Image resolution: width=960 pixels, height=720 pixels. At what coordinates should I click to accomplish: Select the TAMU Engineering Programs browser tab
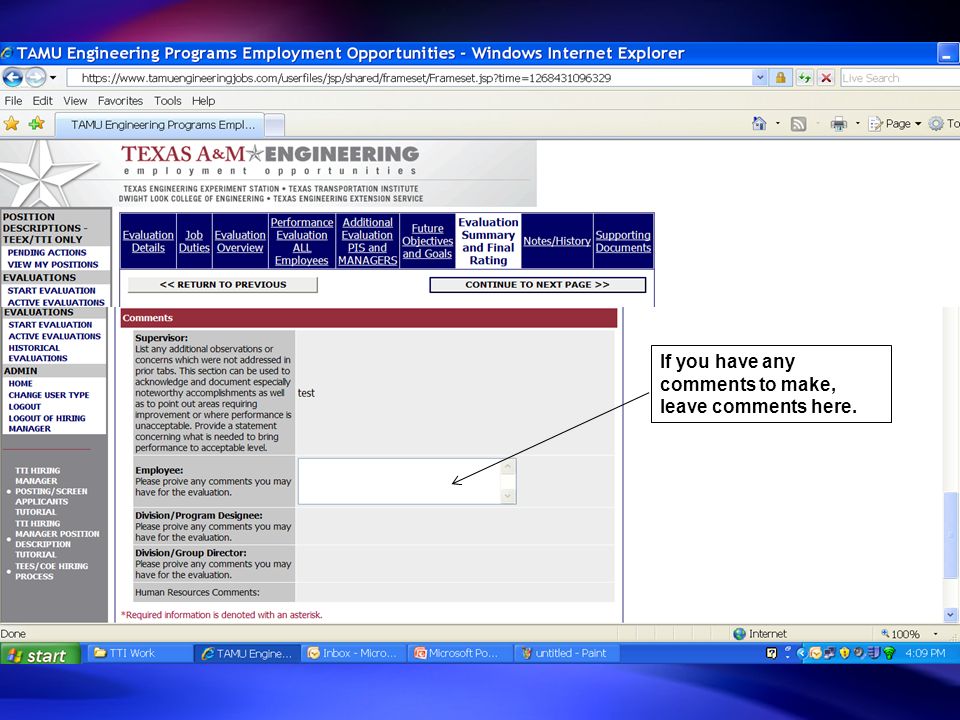click(x=160, y=125)
